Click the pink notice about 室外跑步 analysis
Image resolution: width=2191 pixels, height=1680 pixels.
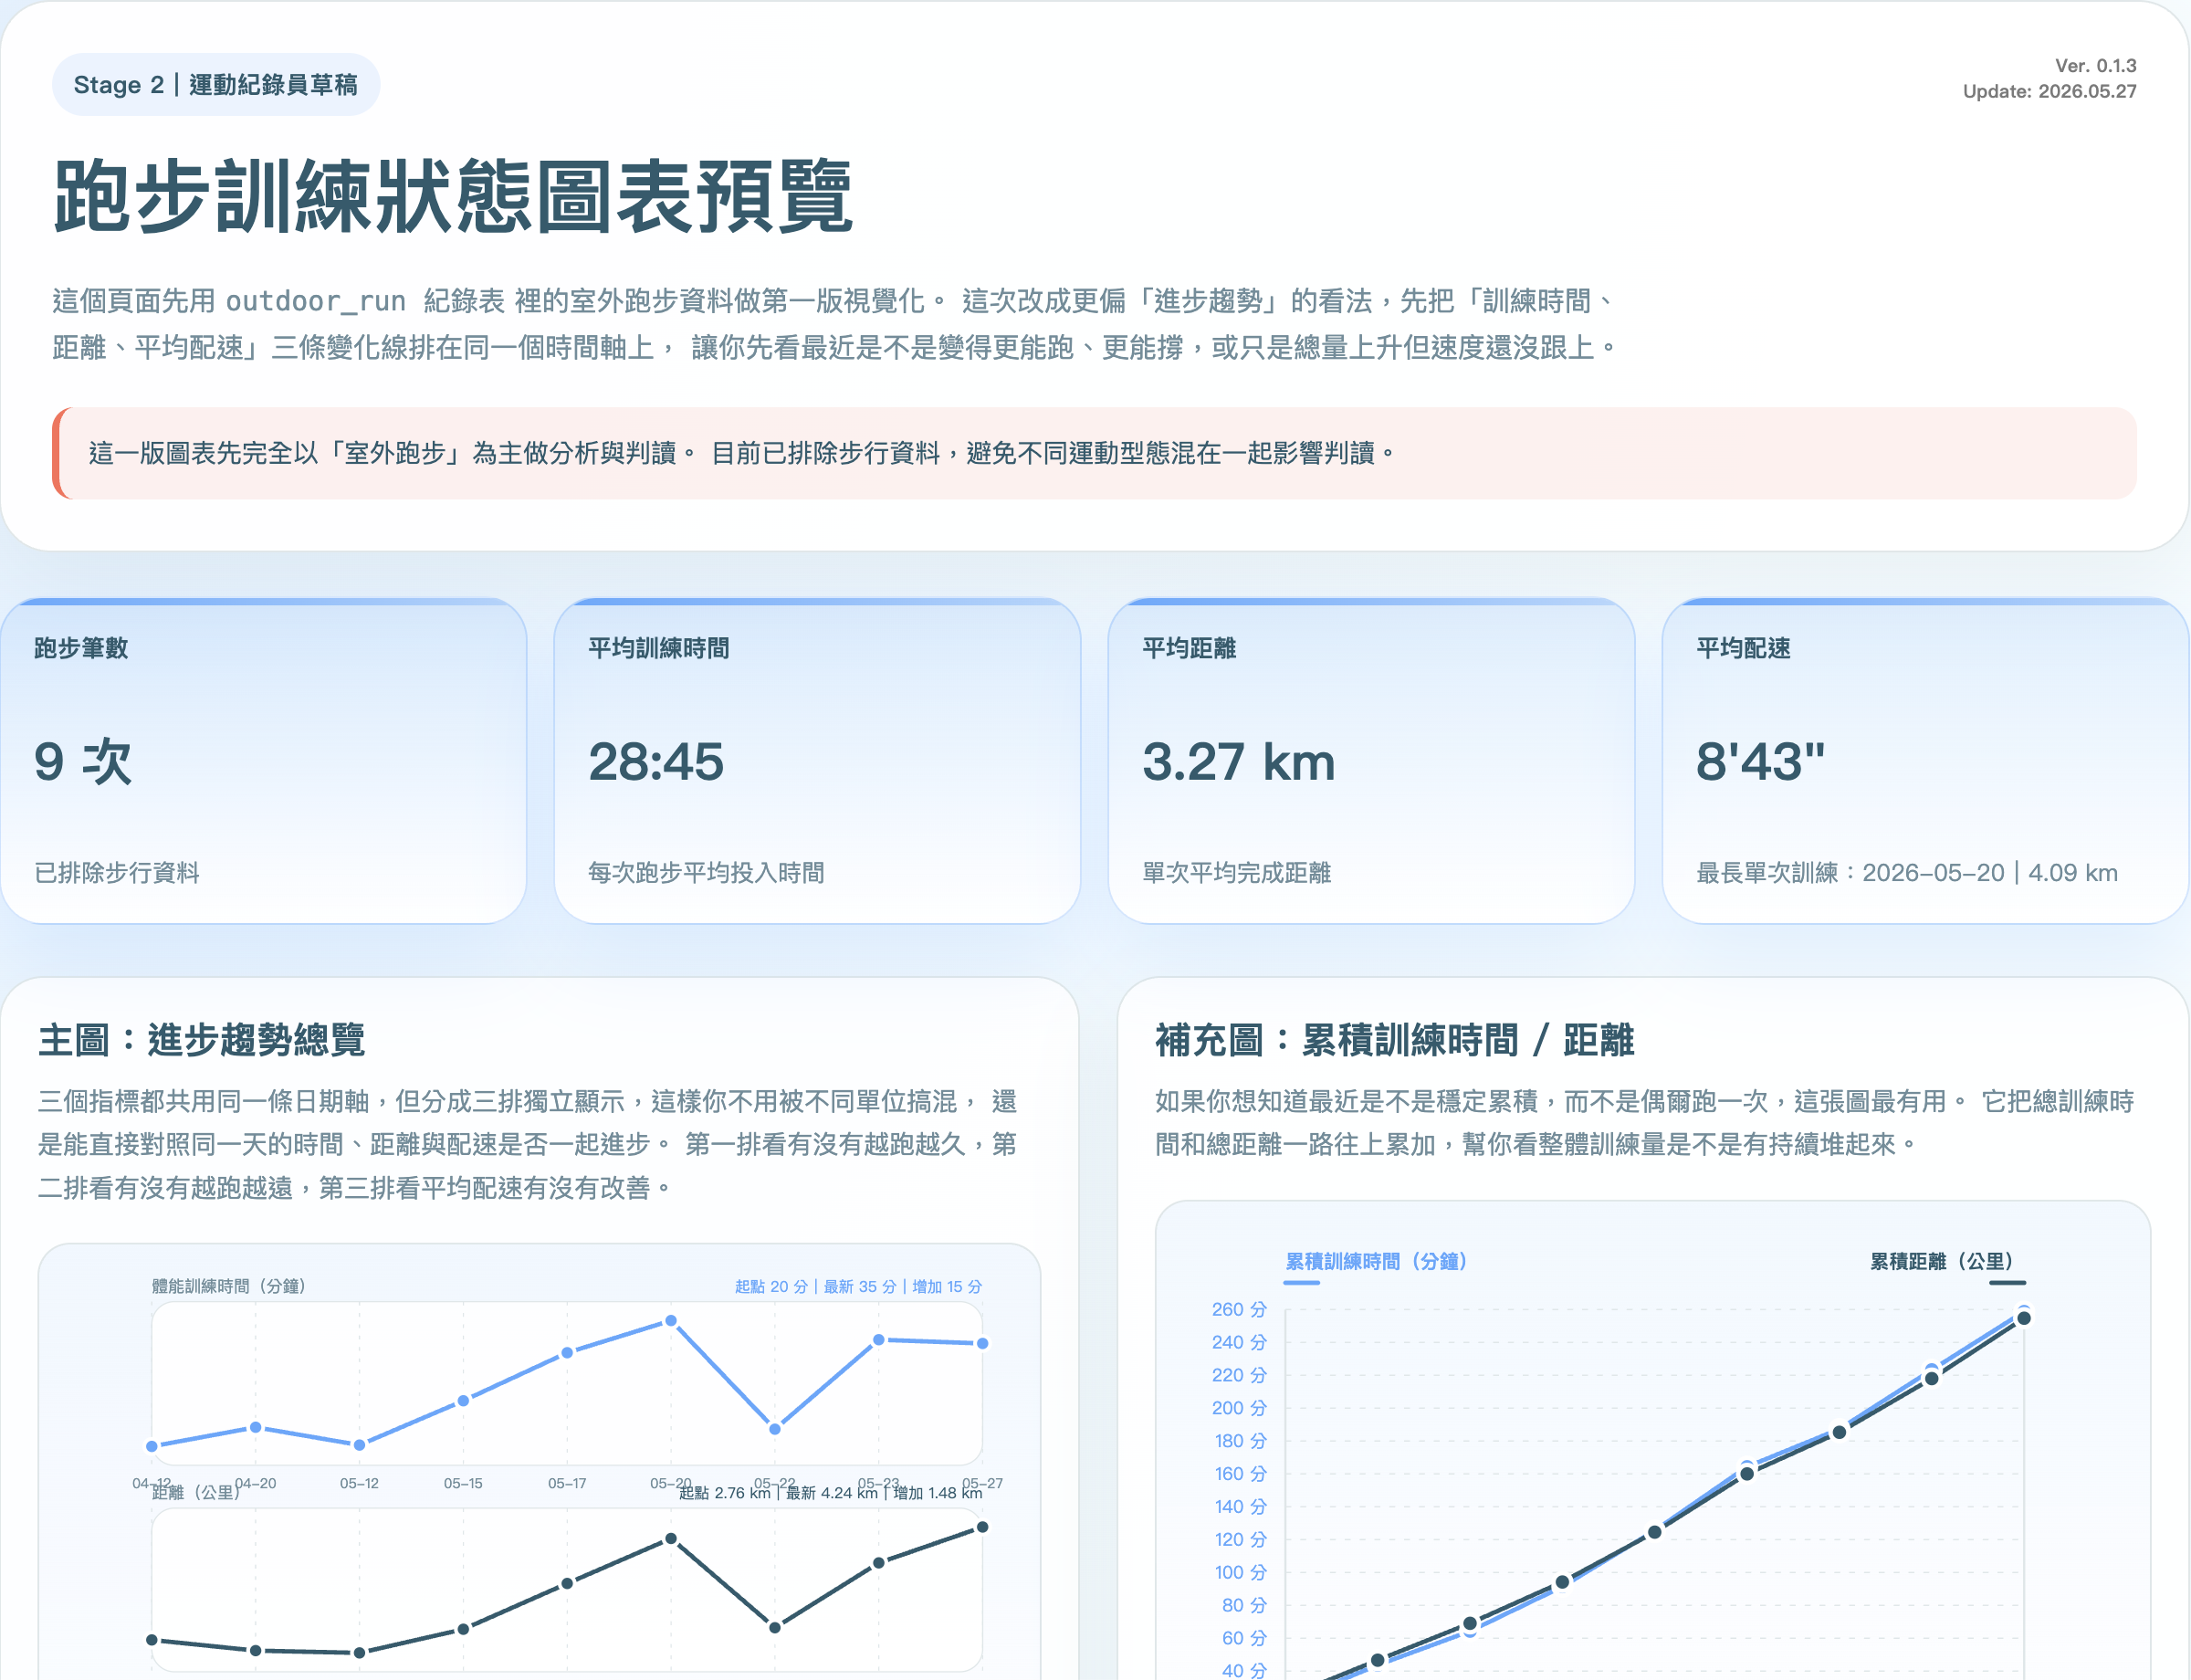pyautogui.click(x=1094, y=453)
